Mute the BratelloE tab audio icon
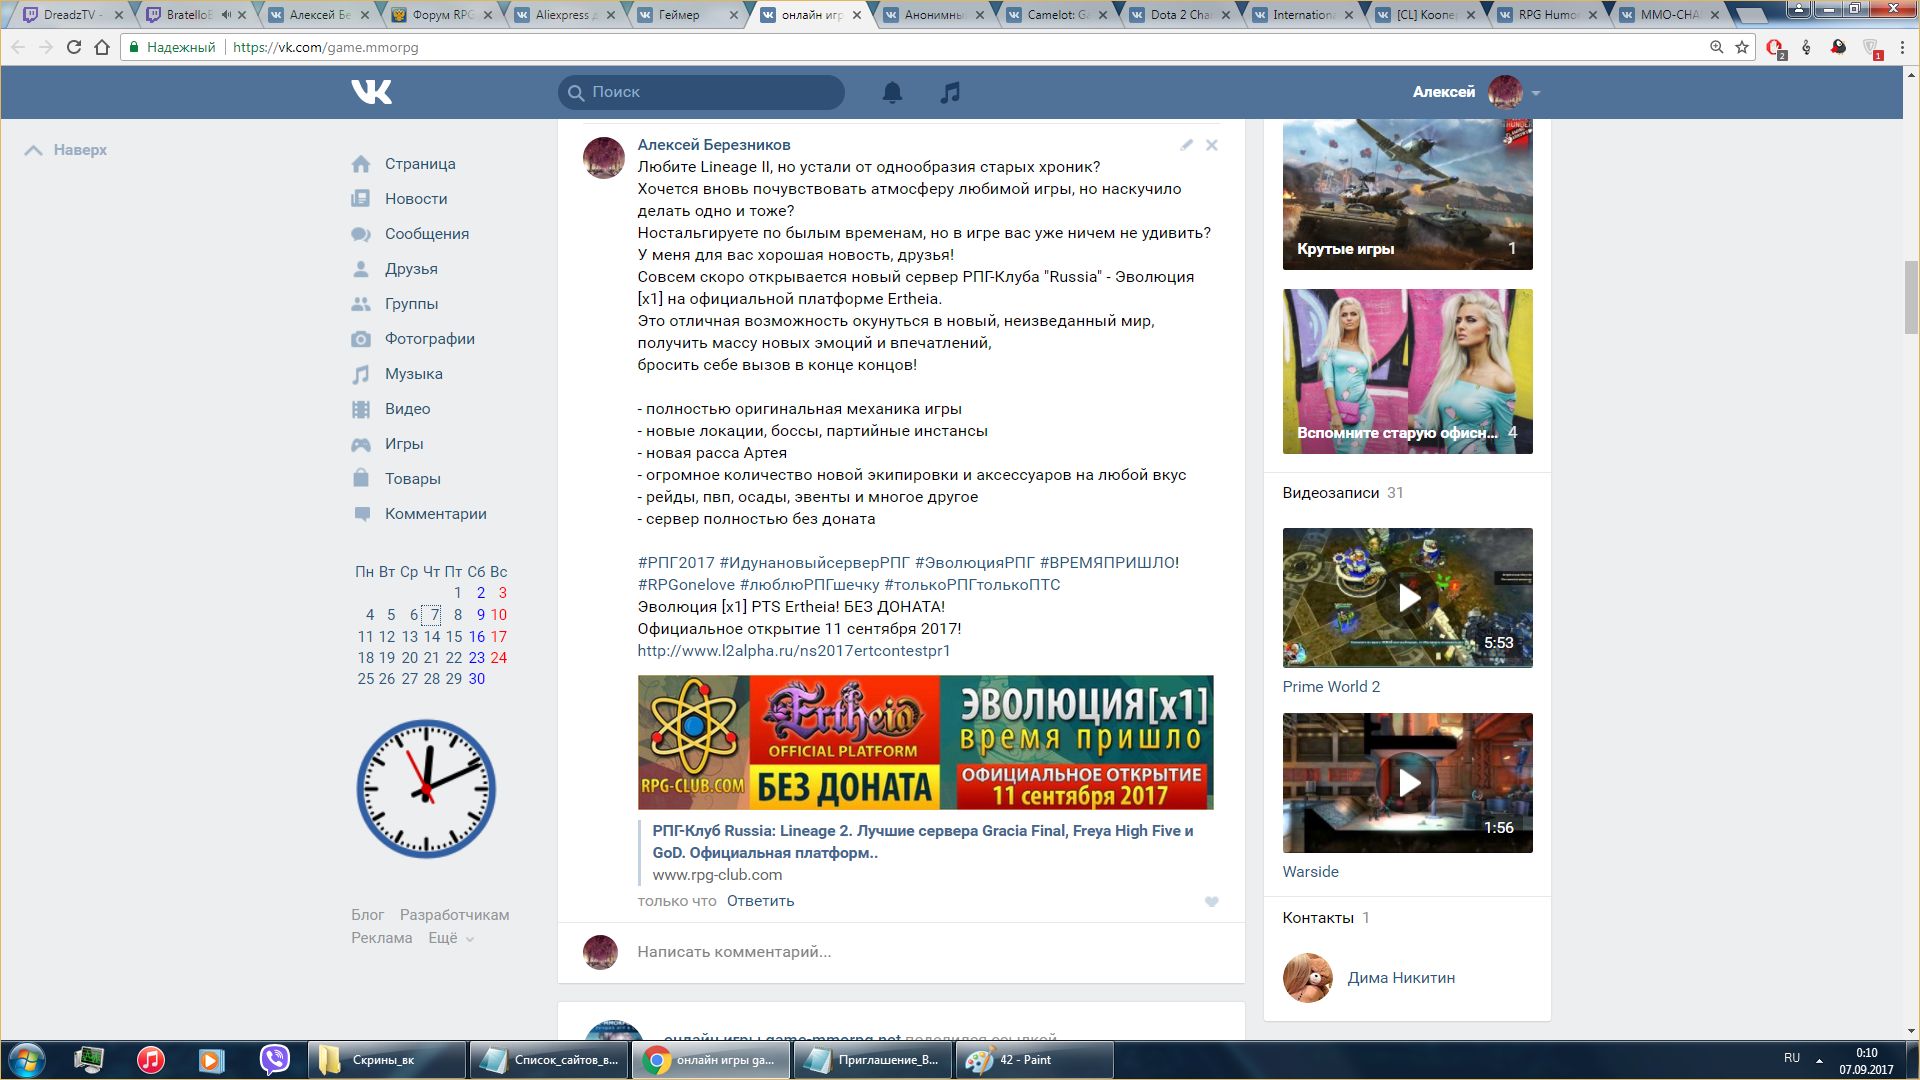Image resolution: width=1920 pixels, height=1080 pixels. point(226,15)
